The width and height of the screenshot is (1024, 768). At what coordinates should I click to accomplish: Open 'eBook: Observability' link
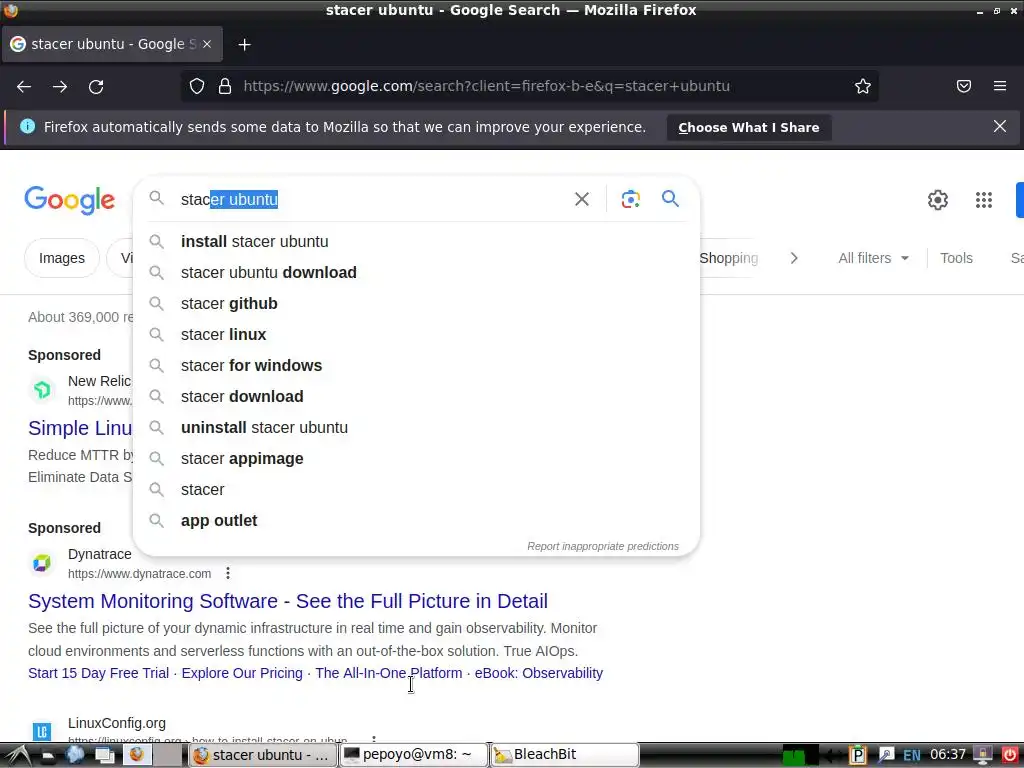(539, 673)
